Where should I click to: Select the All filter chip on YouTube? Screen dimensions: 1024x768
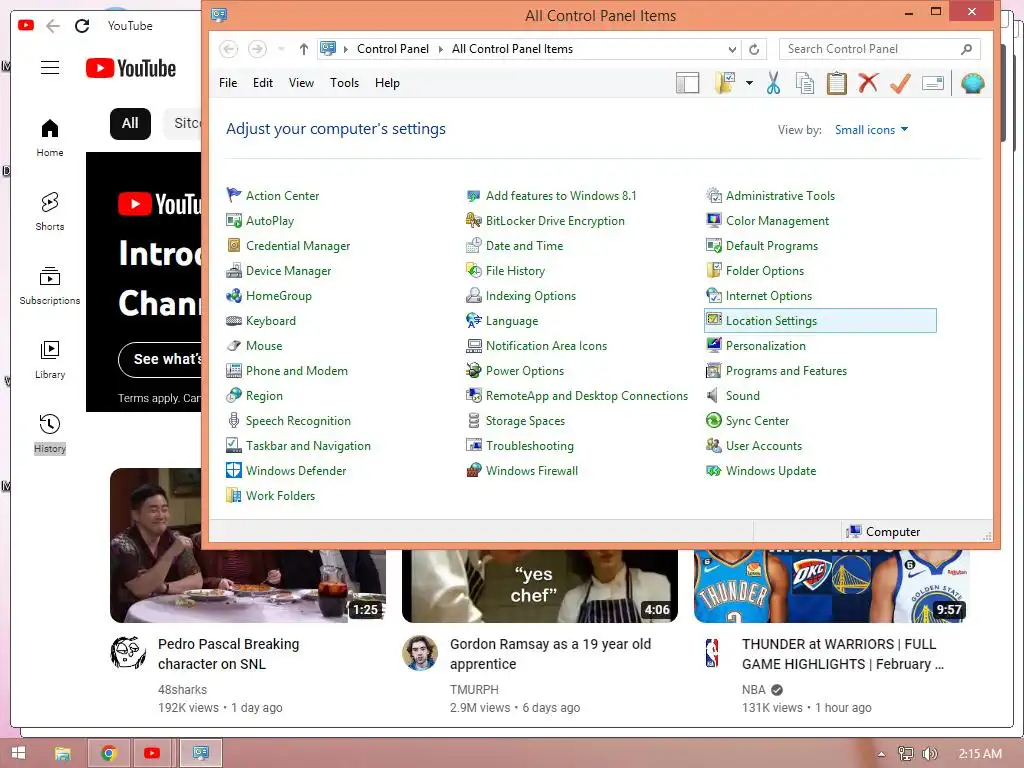point(130,123)
